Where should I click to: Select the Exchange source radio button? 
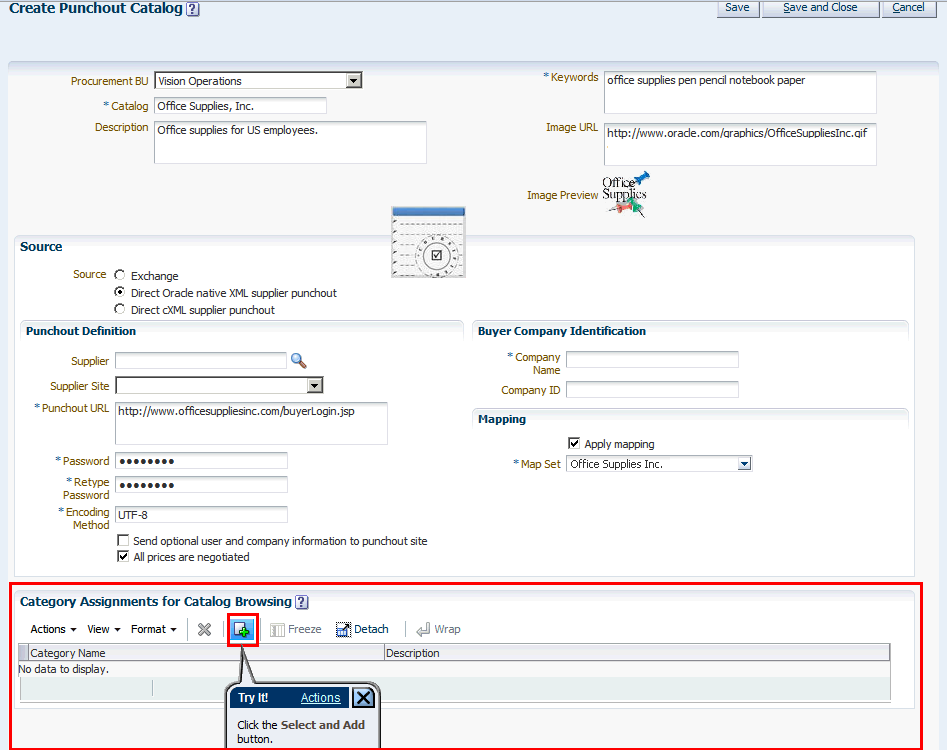point(120,275)
